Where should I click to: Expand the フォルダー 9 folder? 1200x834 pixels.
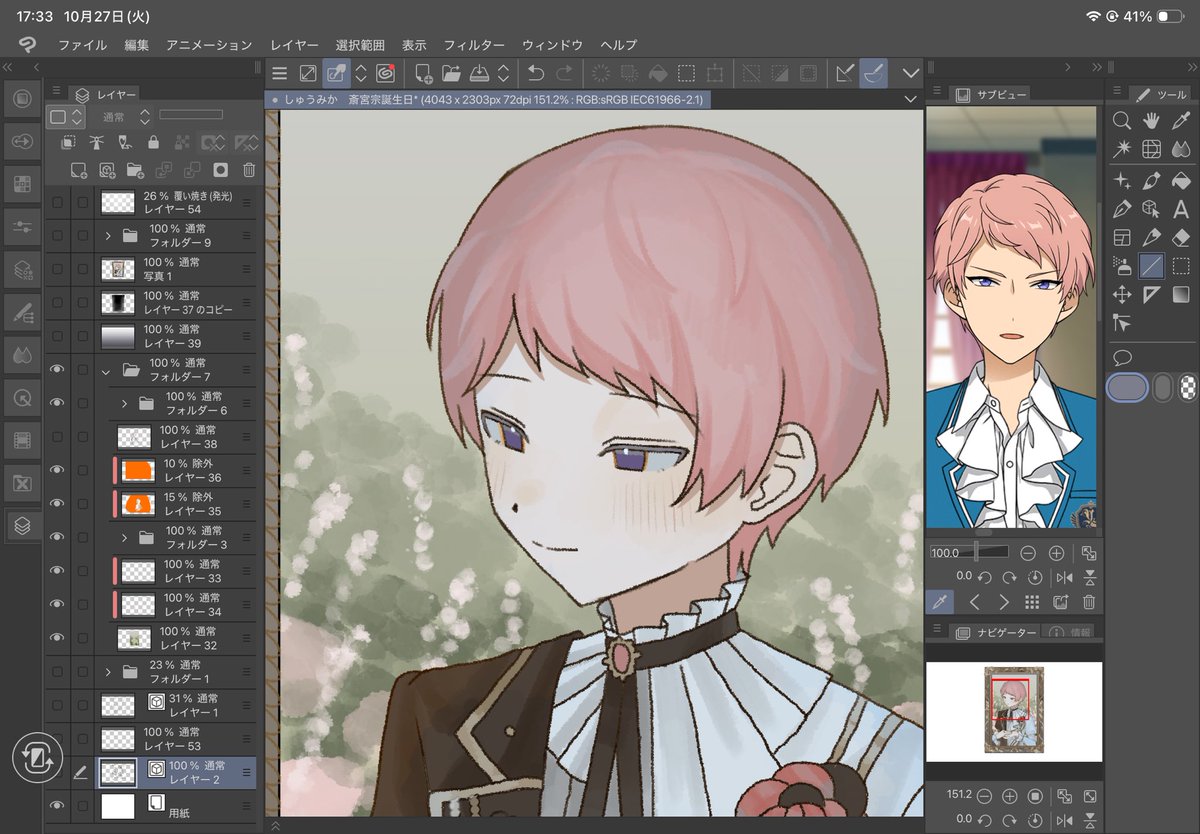click(107, 236)
